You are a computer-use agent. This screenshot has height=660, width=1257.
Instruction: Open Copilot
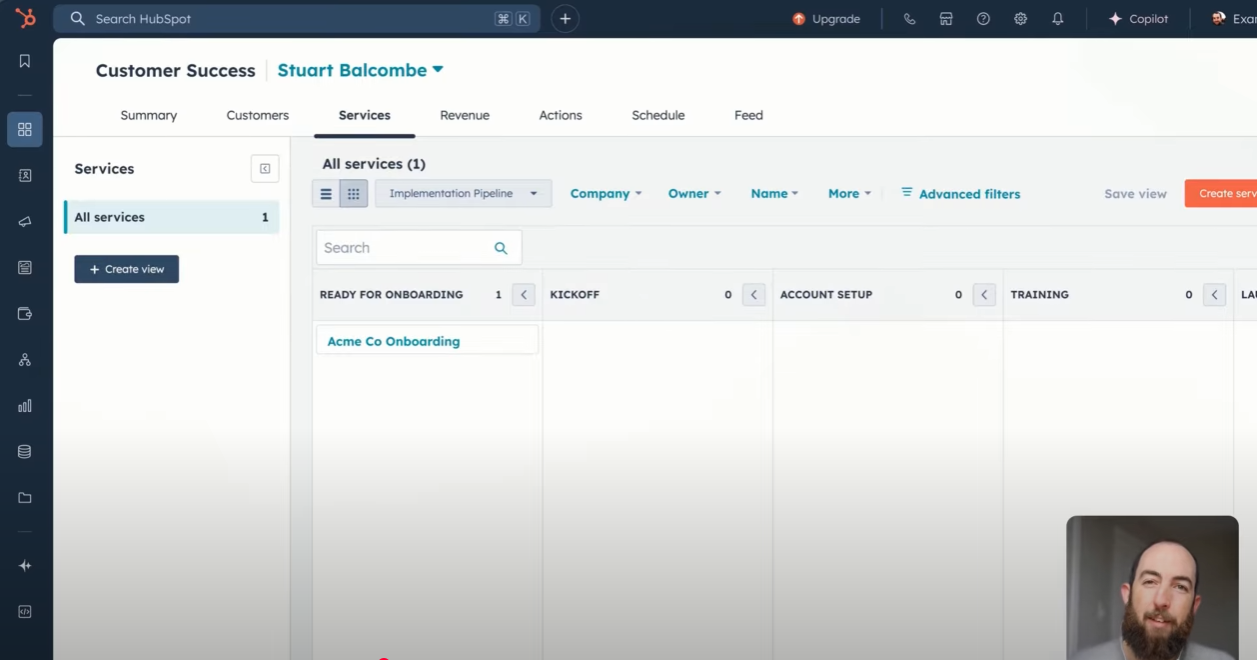click(x=1138, y=19)
